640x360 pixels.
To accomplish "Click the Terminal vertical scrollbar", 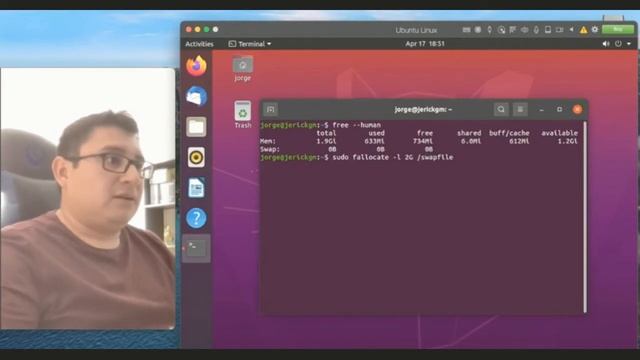I will coord(585,217).
